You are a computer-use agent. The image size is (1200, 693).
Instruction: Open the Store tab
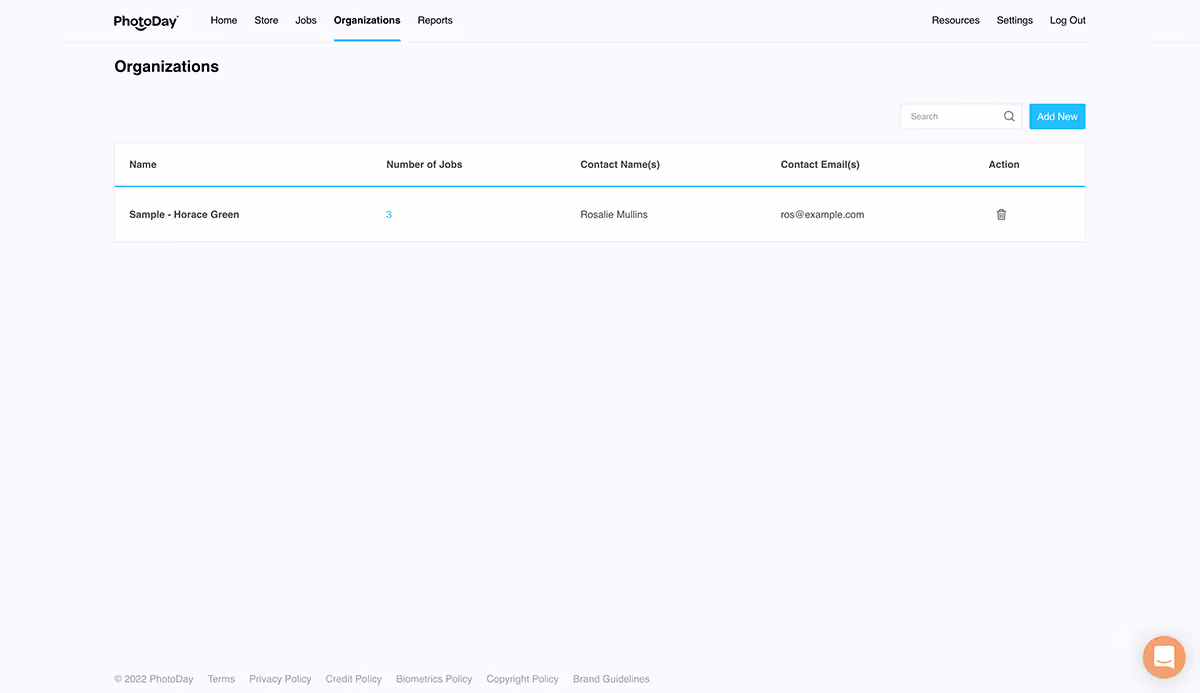click(266, 20)
